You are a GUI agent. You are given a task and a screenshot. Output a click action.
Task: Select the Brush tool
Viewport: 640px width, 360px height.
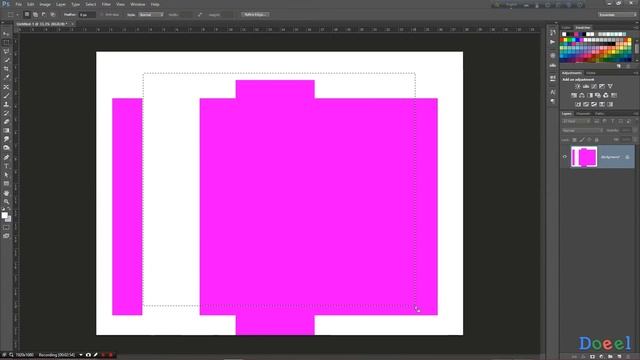coord(6,96)
